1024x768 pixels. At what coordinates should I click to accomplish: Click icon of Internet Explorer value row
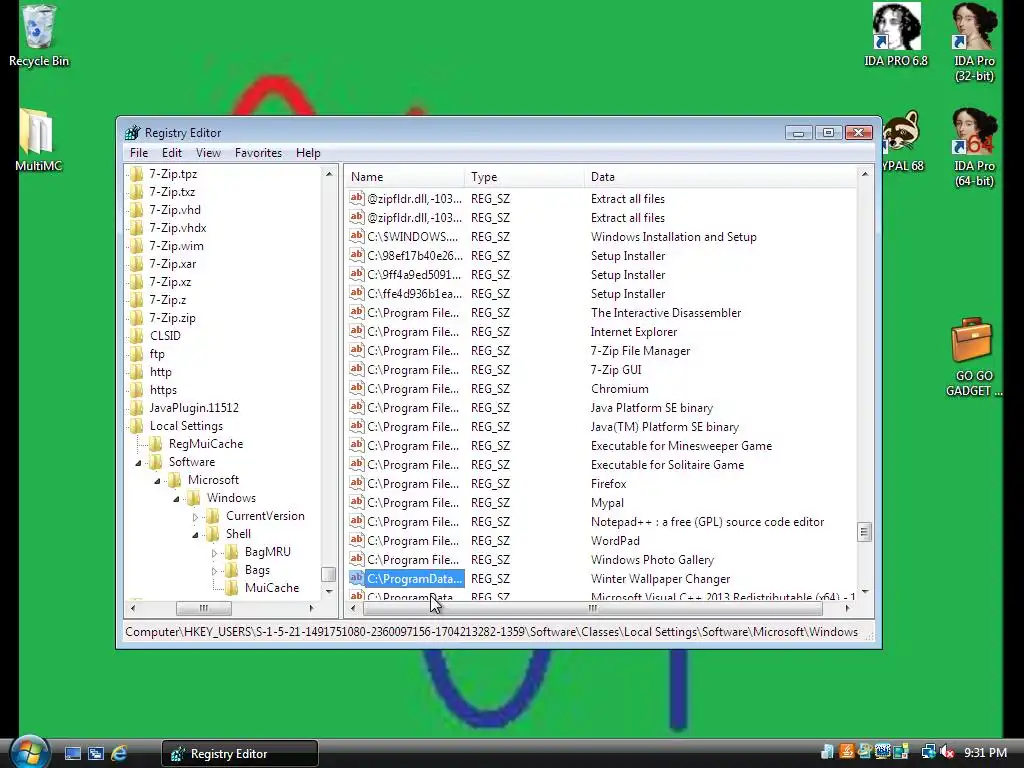tap(357, 332)
